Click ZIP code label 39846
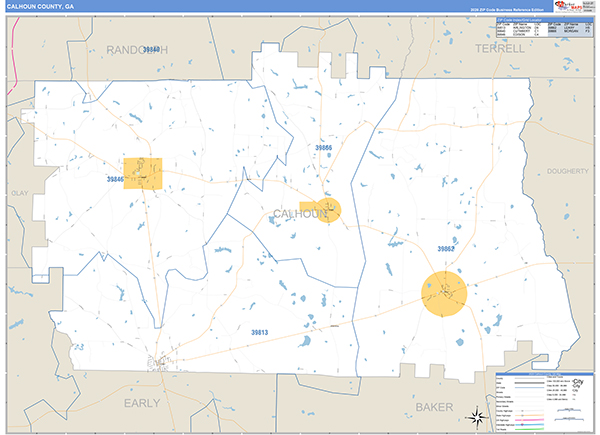 (115, 179)
